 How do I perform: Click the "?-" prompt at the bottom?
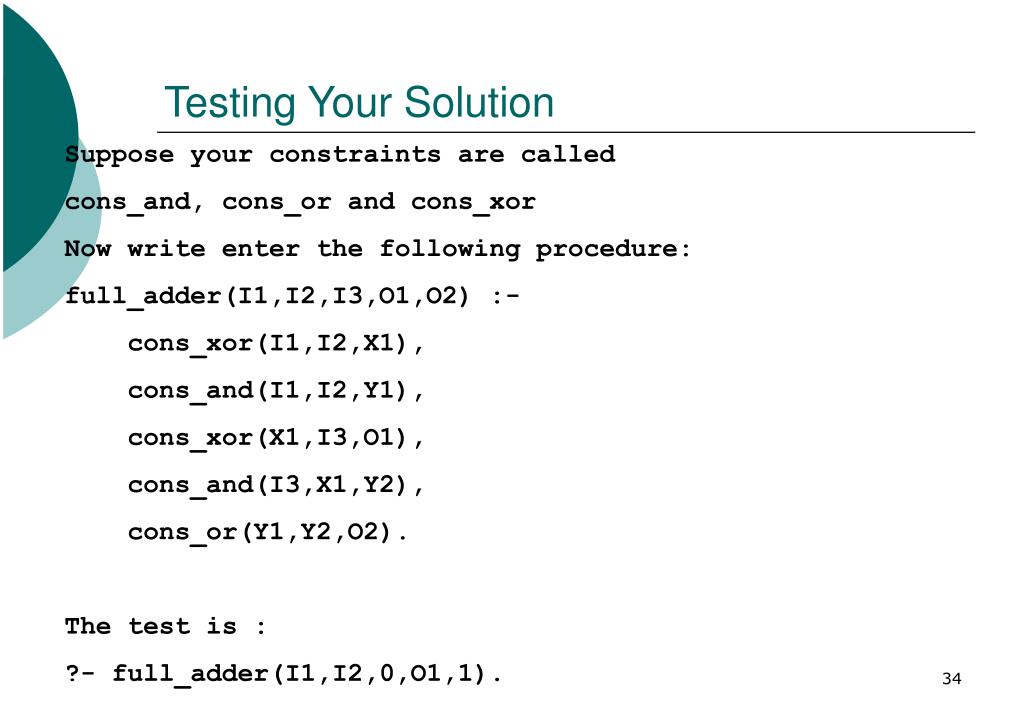pos(80,672)
